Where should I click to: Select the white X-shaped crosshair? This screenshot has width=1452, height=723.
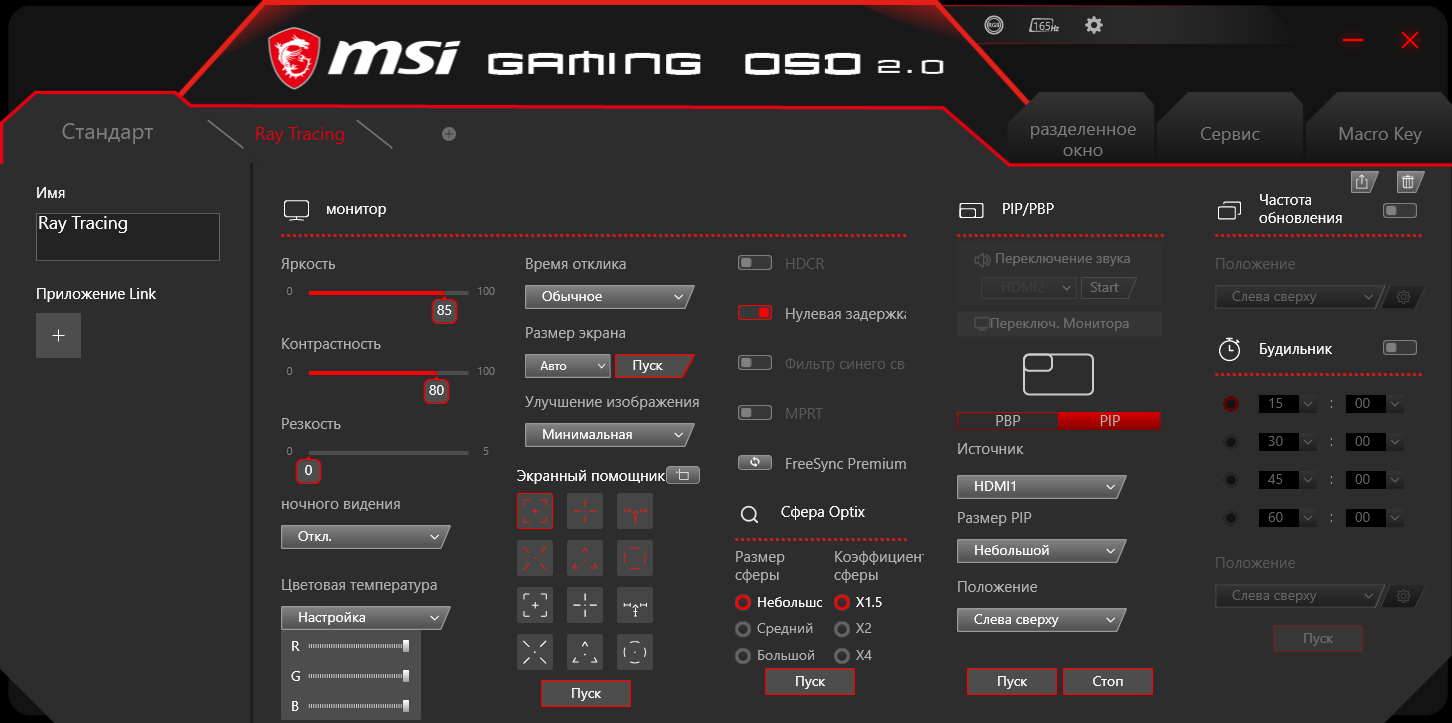tap(535, 652)
